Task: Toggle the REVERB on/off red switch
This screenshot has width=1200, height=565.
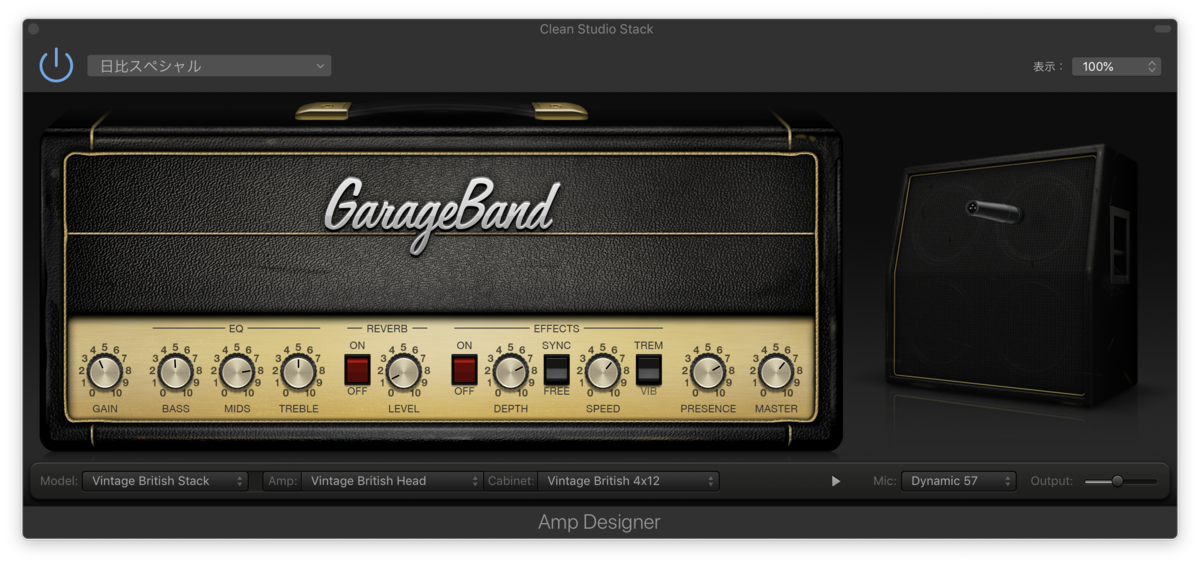Action: click(357, 370)
